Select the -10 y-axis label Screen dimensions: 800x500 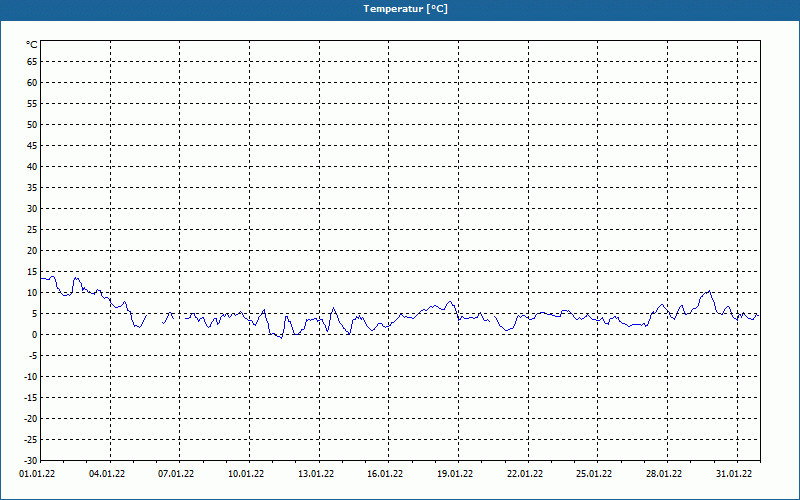pos(30,377)
